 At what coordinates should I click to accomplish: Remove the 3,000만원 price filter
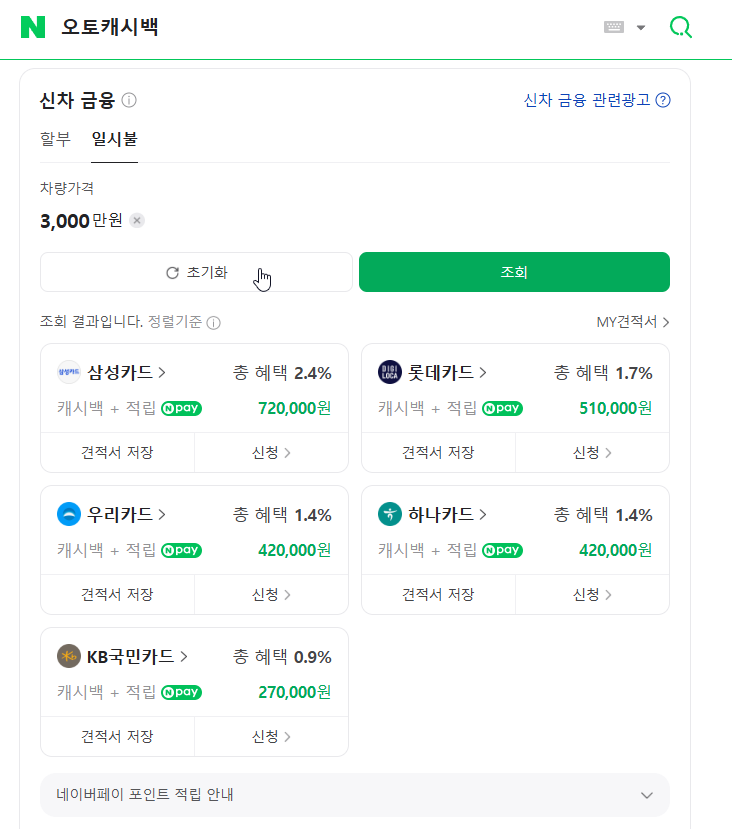click(136, 221)
